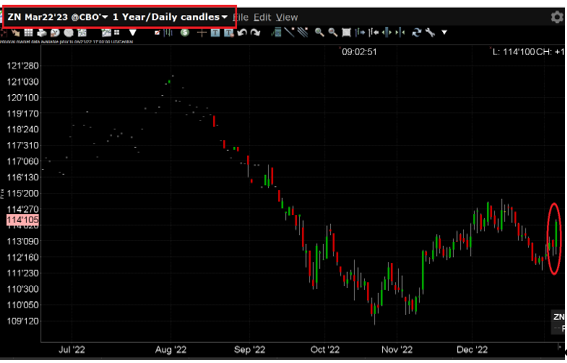Click the 109'120 price axis label
This screenshot has width=567, height=363.
[x=22, y=321]
